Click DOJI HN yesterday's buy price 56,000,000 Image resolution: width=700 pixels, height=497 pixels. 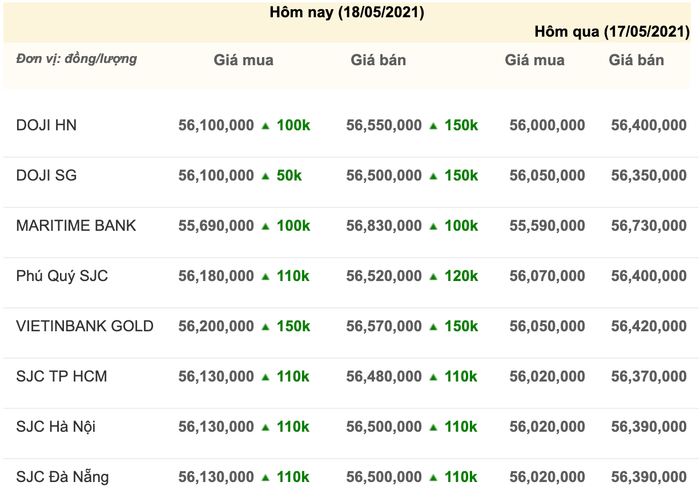[x=547, y=125]
